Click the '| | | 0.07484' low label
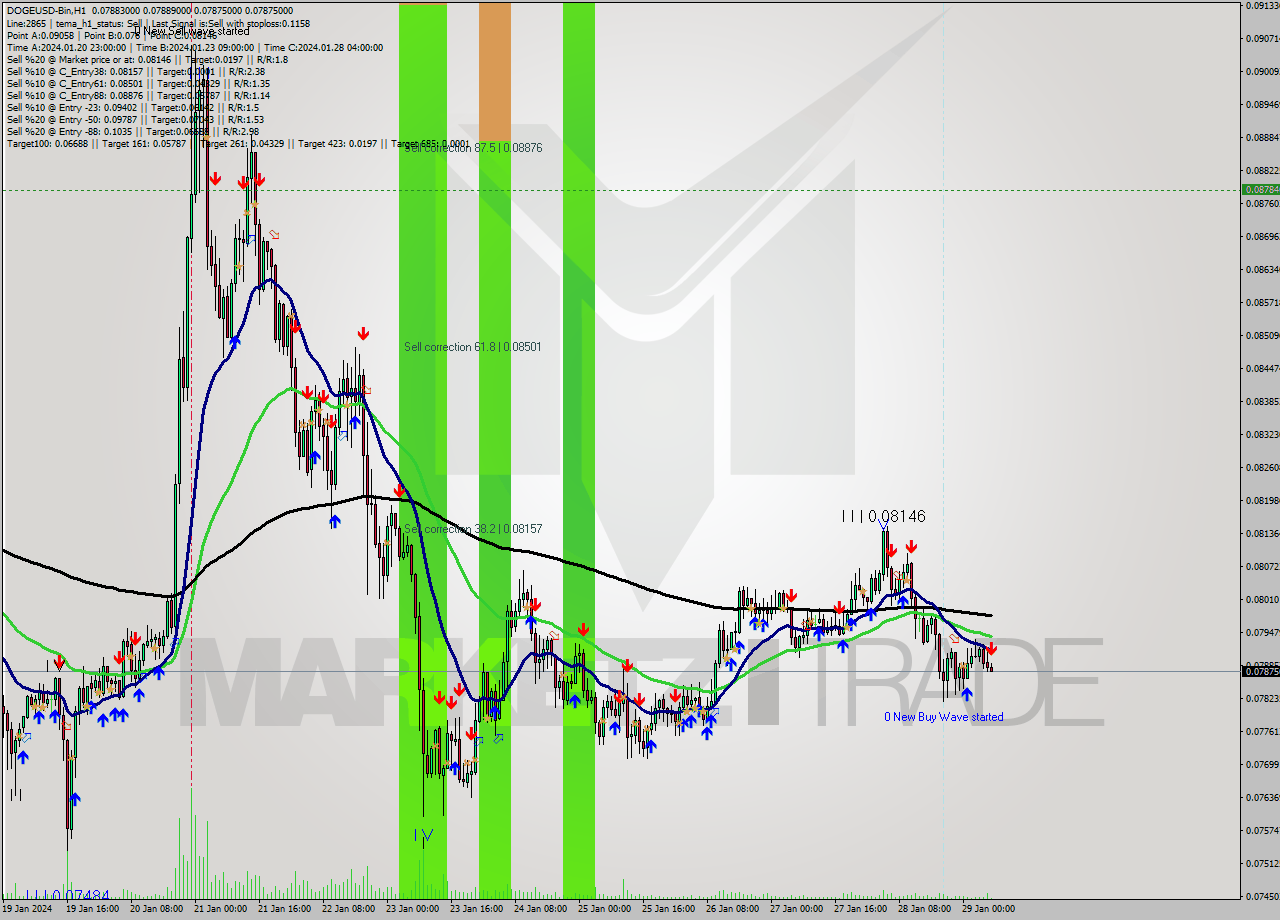The width and height of the screenshot is (1280, 920). pos(68,895)
